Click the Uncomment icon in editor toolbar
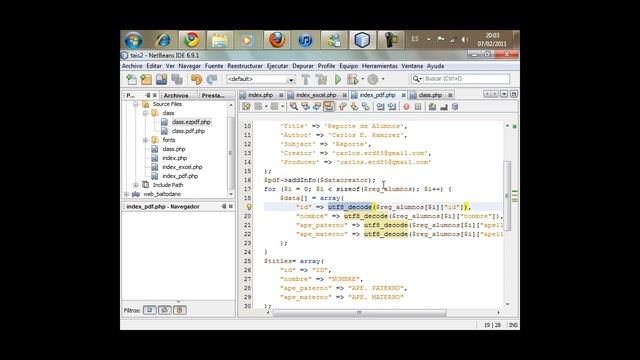The width and height of the screenshot is (640, 360). [x=444, y=107]
